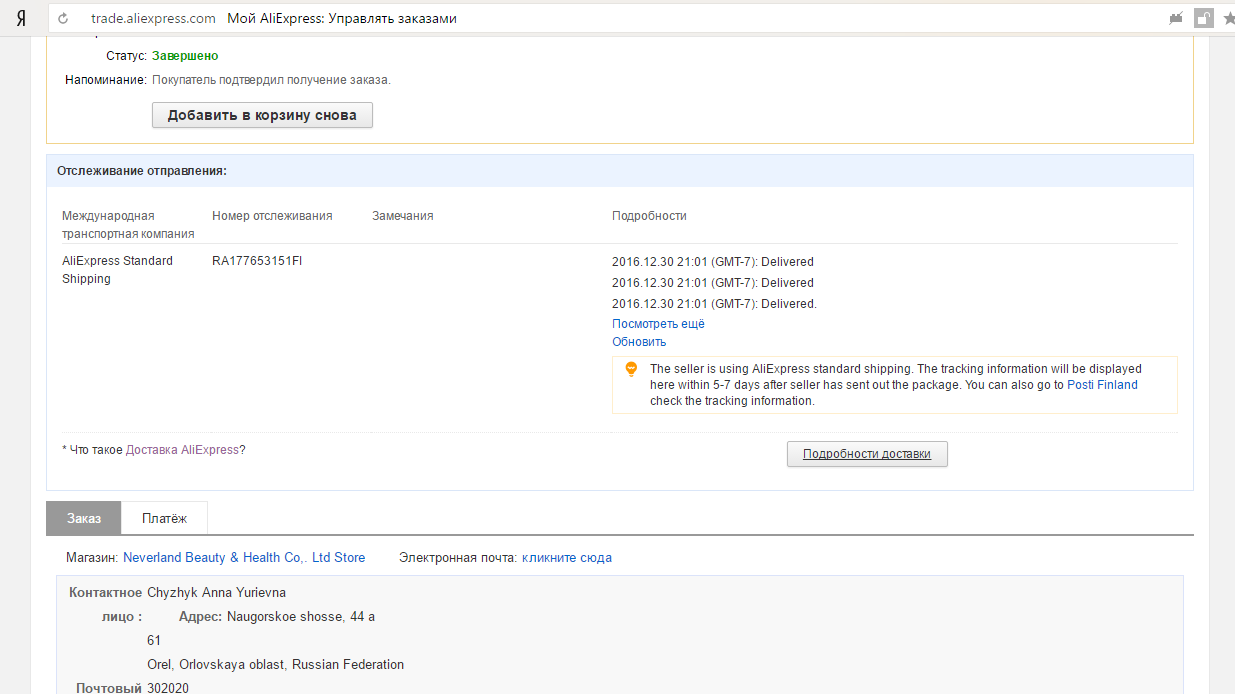Image resolution: width=1235 pixels, height=694 pixels.
Task: Click the "Покупатель подтвердил получение заказа." reminder text
Action: point(271,80)
